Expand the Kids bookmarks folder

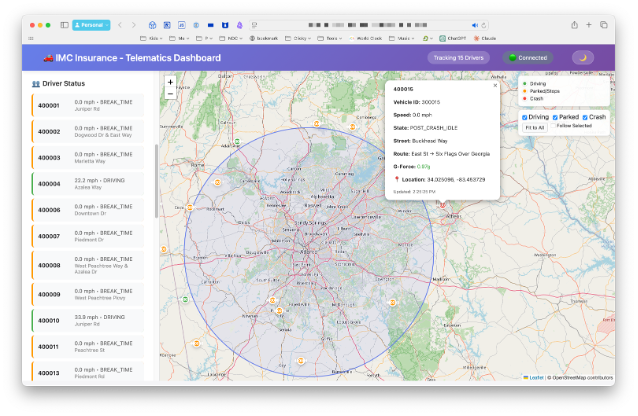pos(151,38)
